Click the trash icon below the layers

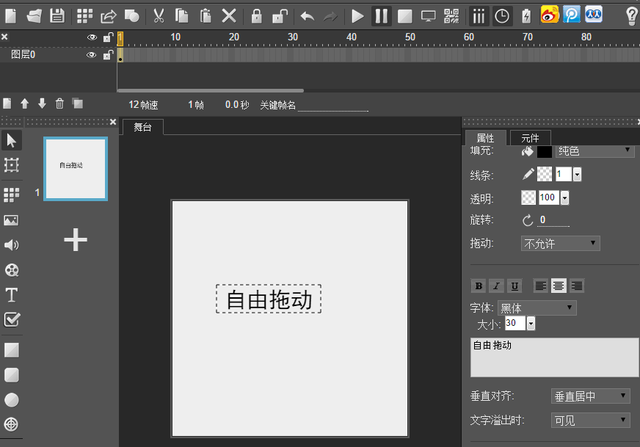60,103
